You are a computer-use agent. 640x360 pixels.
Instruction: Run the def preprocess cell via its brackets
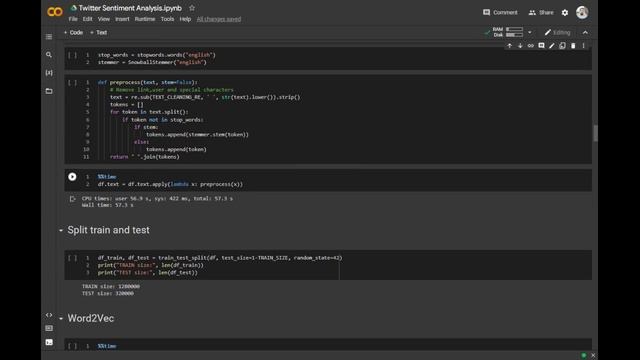pyautogui.click(x=72, y=82)
